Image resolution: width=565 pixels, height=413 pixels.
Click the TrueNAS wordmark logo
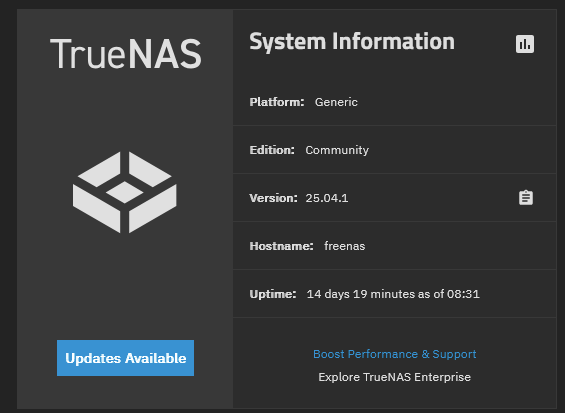125,54
